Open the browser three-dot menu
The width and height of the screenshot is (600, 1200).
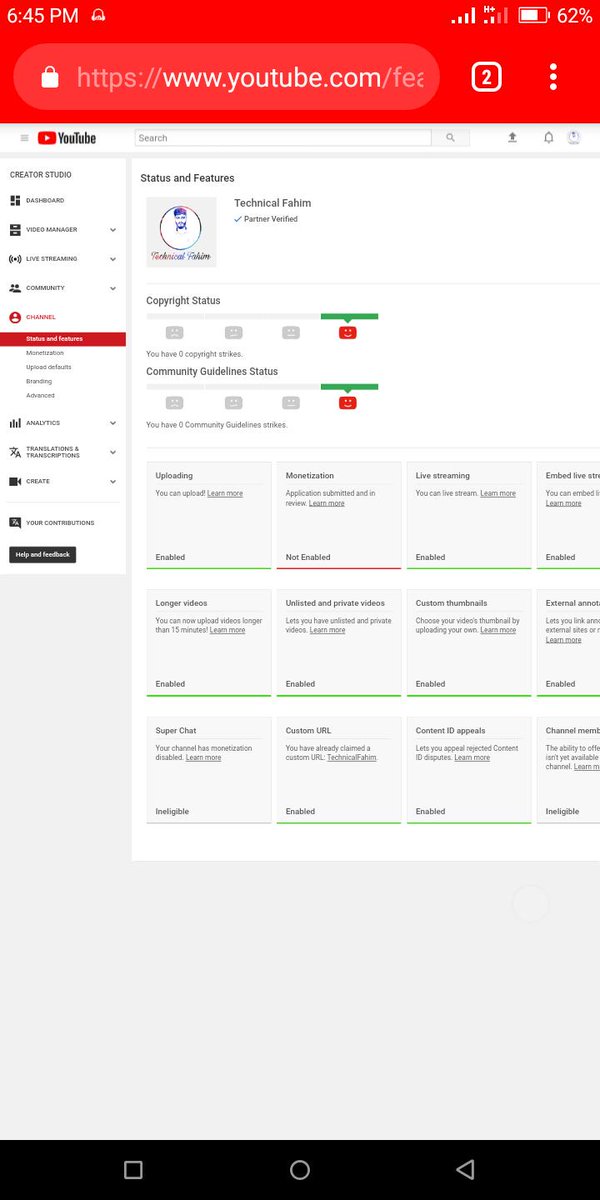click(553, 77)
